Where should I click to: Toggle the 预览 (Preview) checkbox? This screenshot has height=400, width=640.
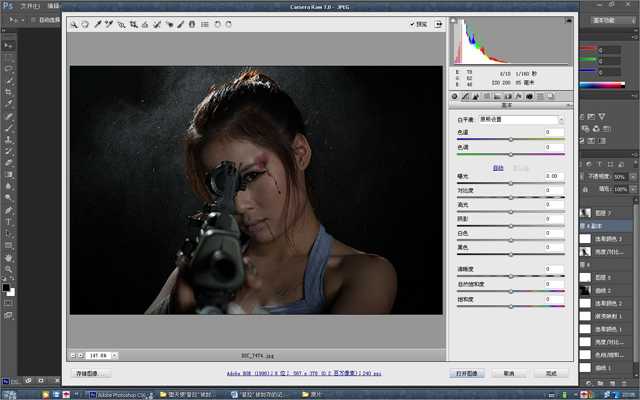click(x=413, y=23)
